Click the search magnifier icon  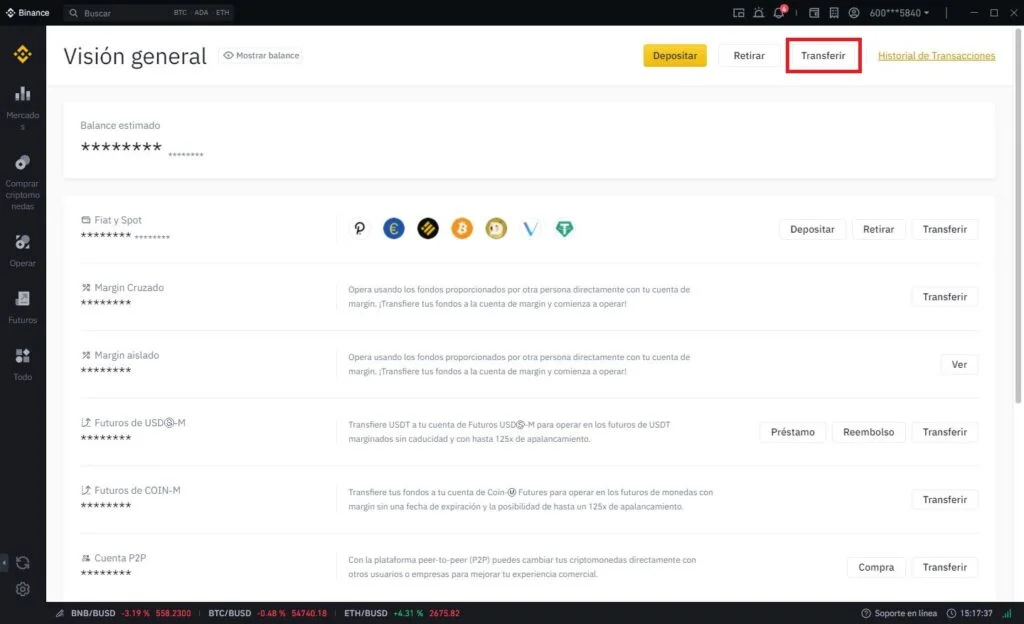(74, 13)
